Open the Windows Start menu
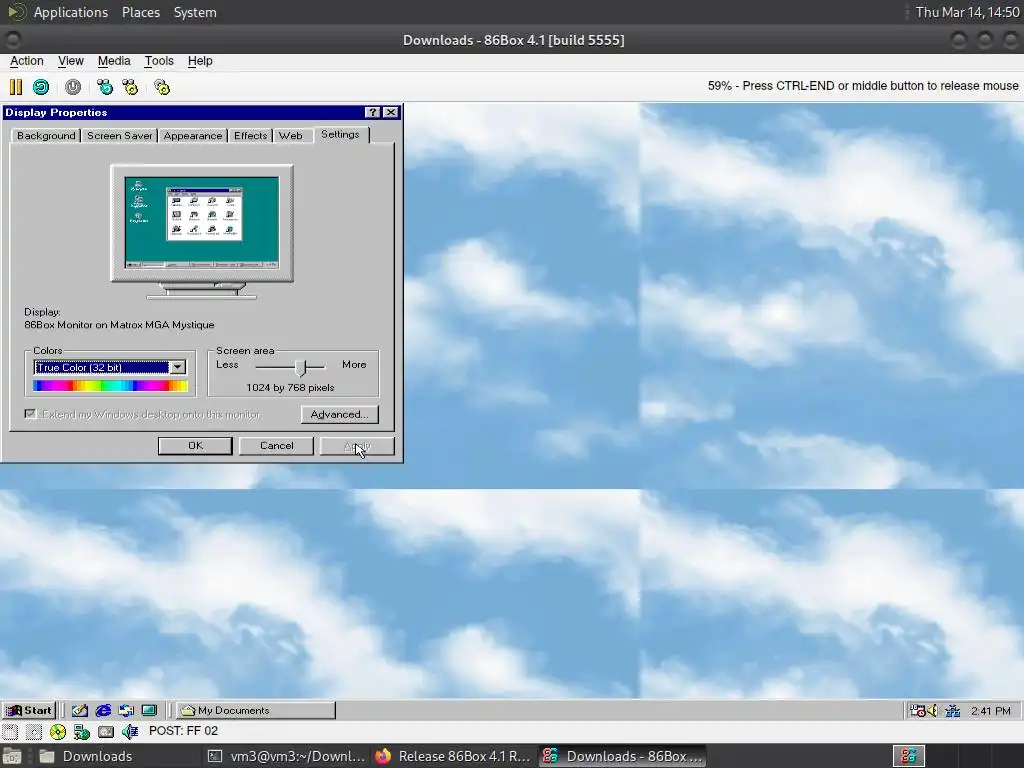This screenshot has height=768, width=1024. [29, 711]
